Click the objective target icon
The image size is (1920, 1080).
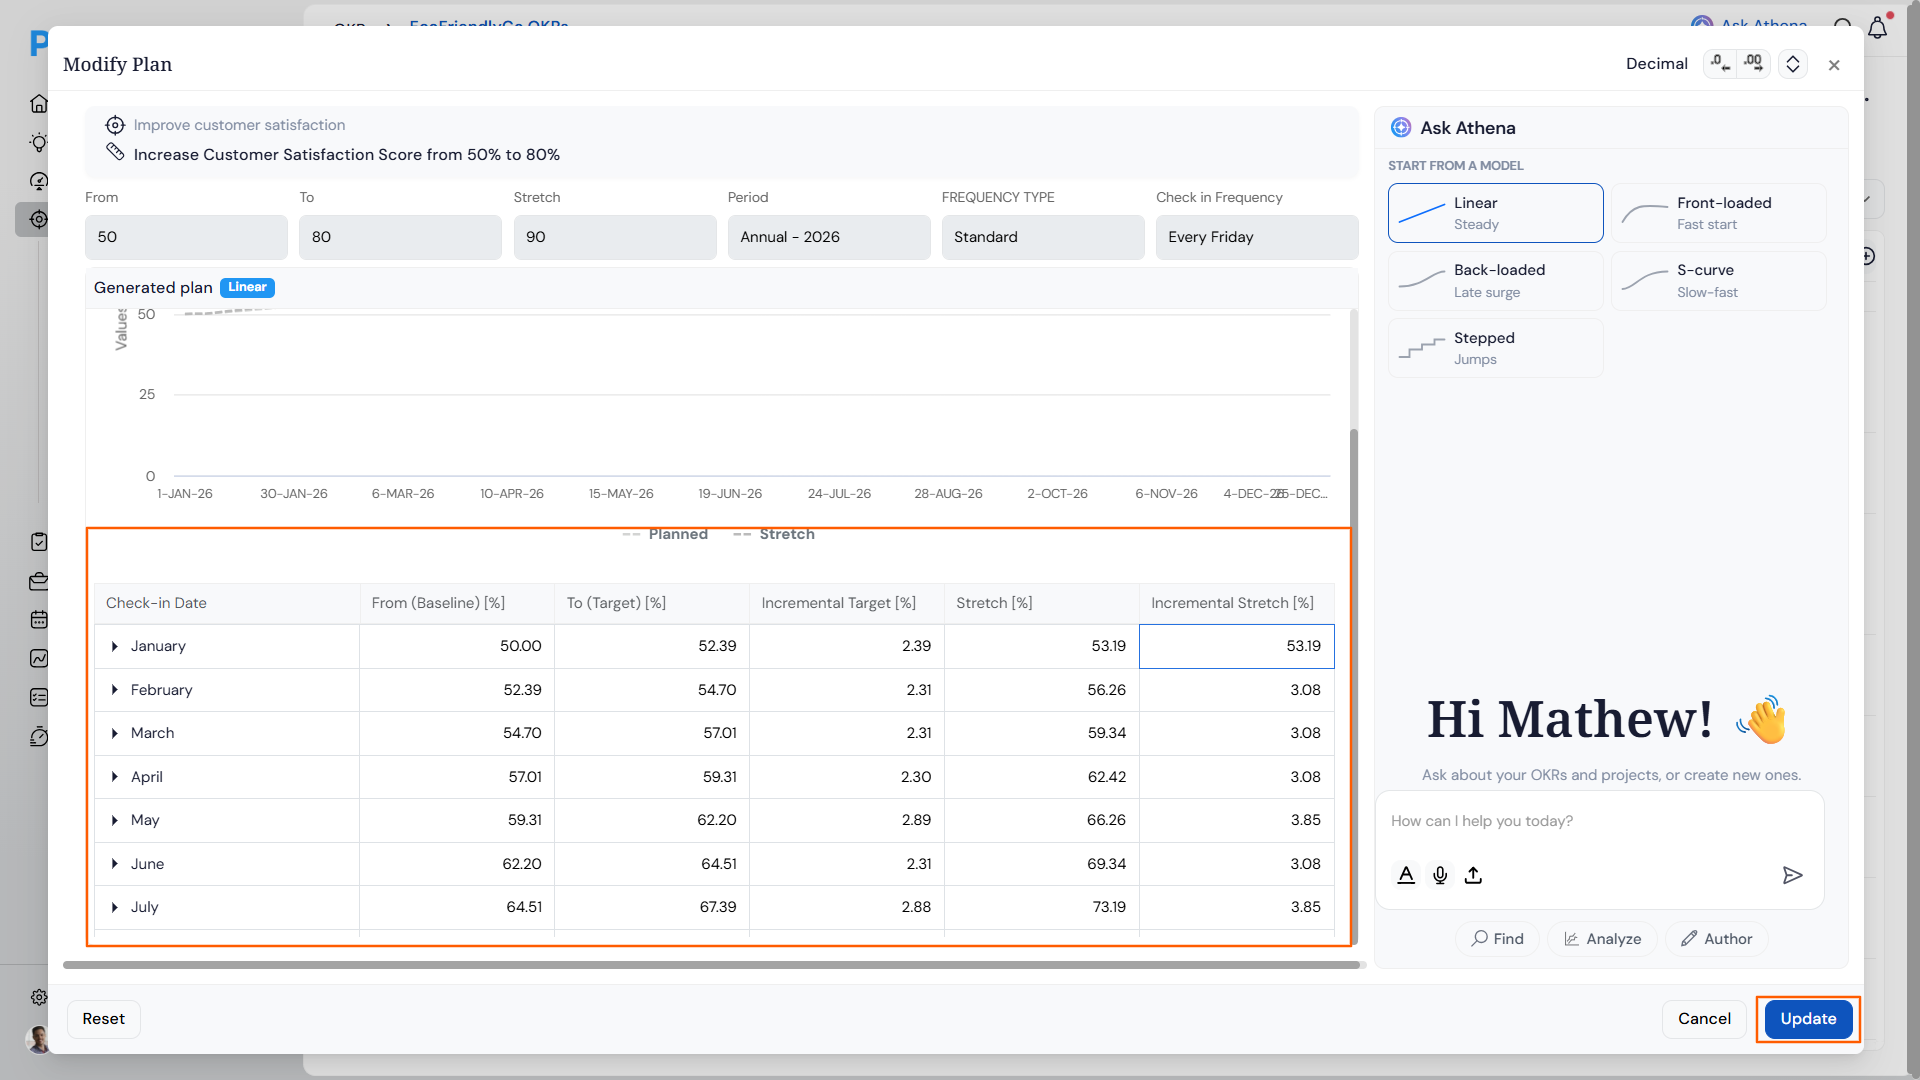pyautogui.click(x=115, y=125)
